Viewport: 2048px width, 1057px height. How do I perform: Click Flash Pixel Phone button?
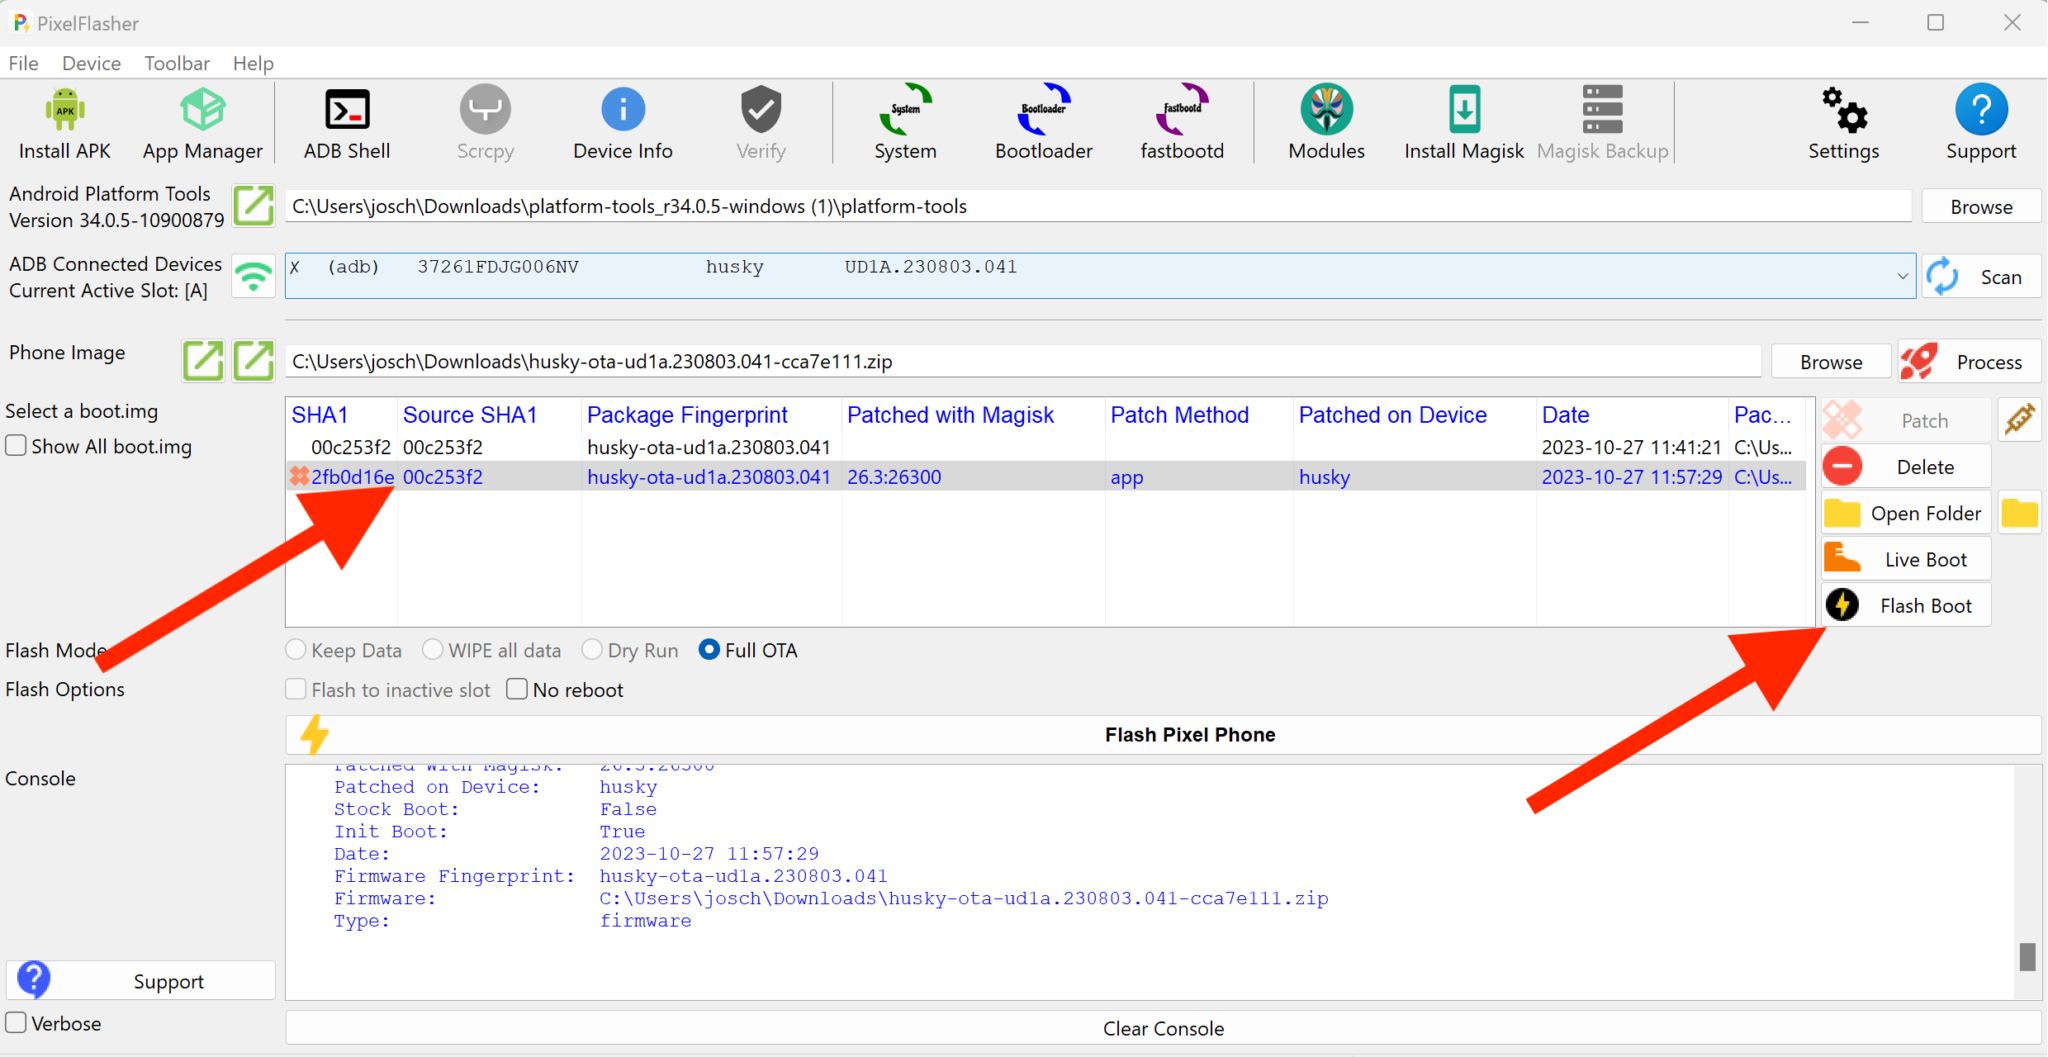(x=1163, y=735)
